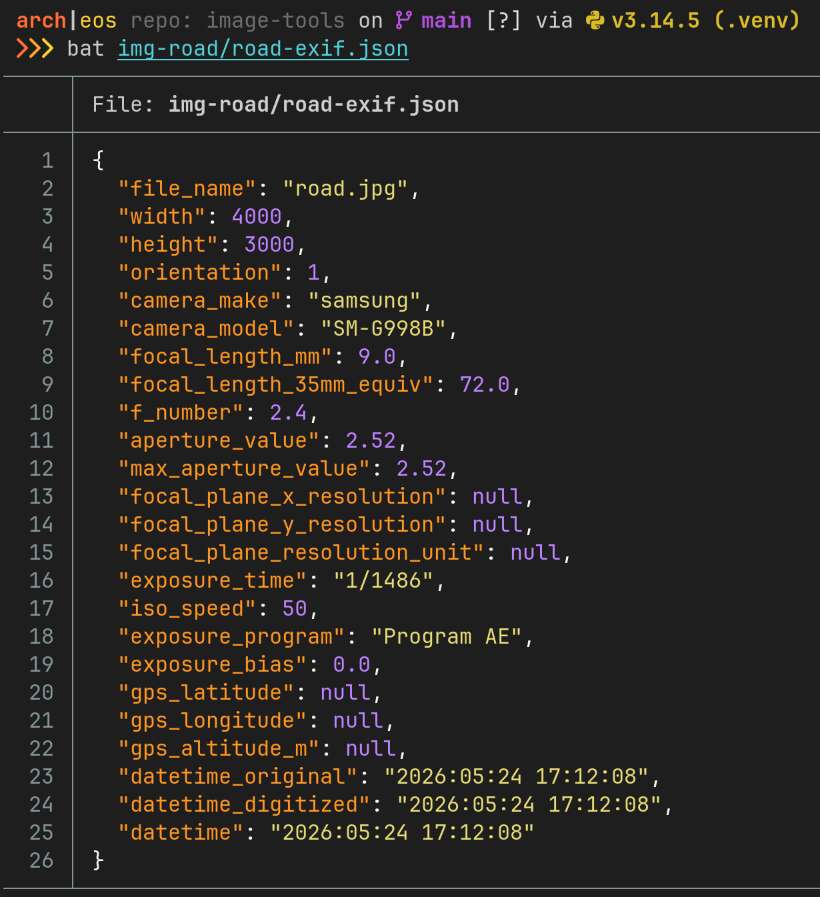Click the null value of gps_altitude_m
The image size is (820, 897).
click(x=370, y=749)
